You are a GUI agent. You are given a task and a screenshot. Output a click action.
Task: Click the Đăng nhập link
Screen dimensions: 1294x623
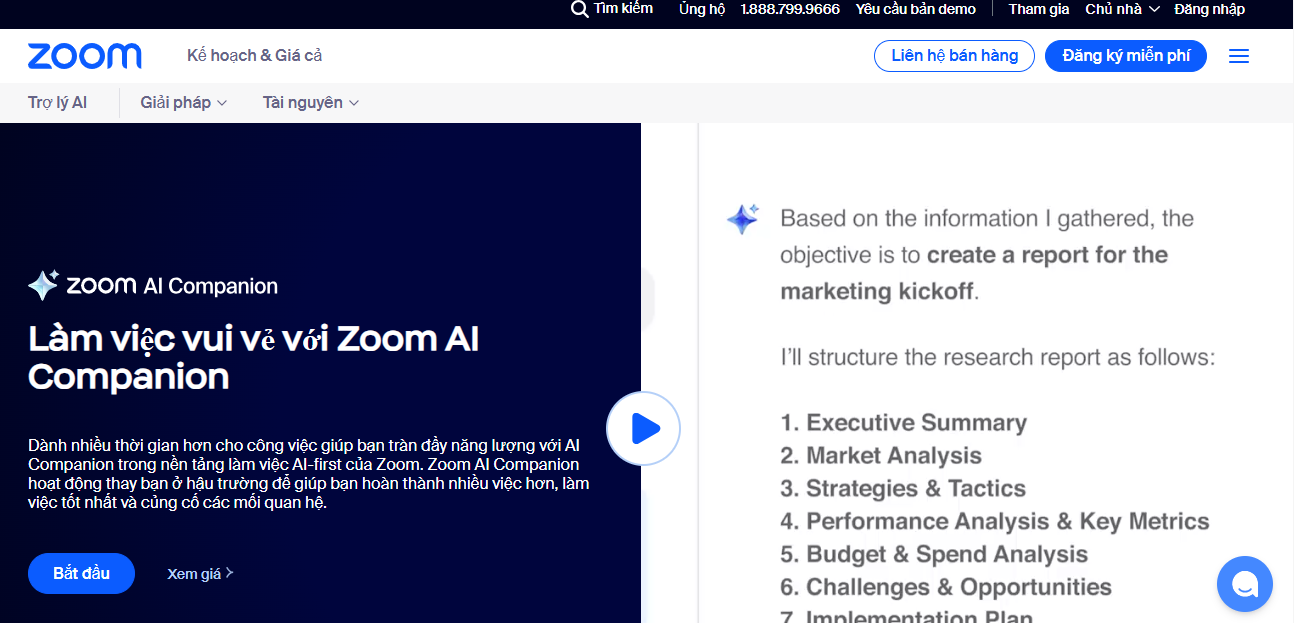(1209, 9)
